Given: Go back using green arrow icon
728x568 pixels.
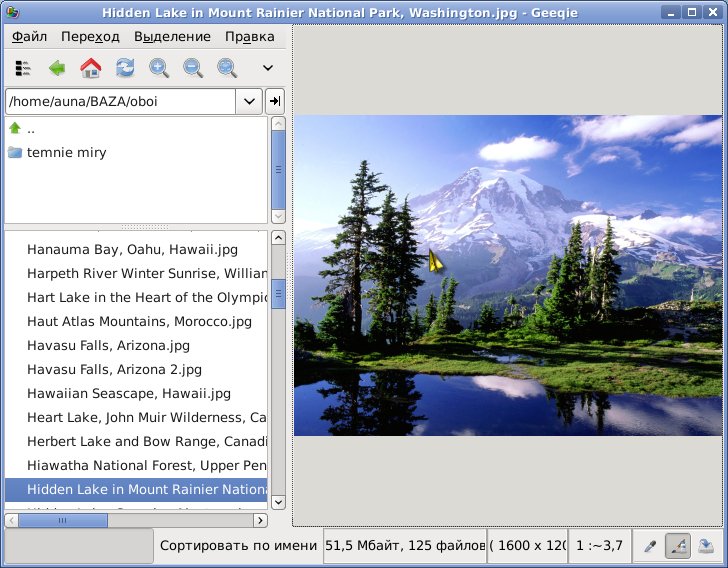Looking at the screenshot, I should [x=57, y=68].
